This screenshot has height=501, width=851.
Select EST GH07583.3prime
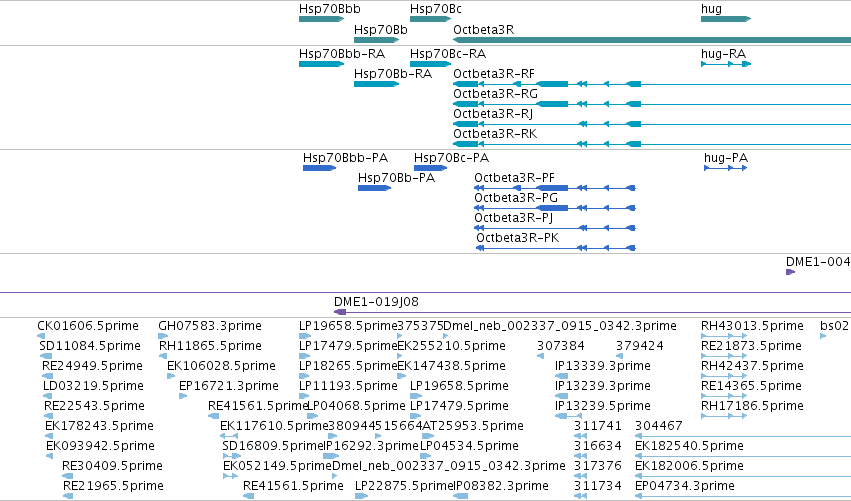pos(210,326)
